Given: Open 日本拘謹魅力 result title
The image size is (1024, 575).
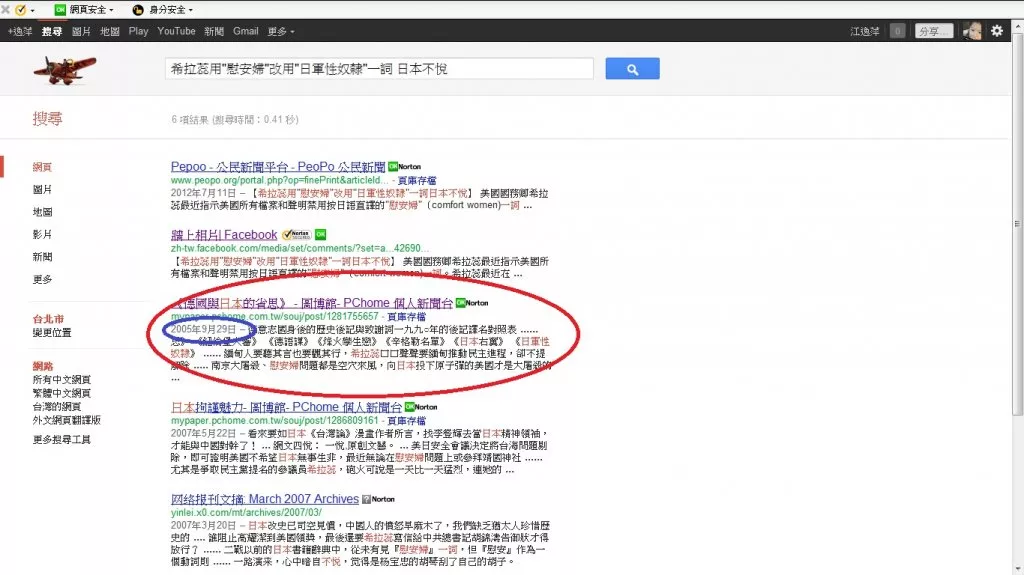Looking at the screenshot, I should point(287,407).
